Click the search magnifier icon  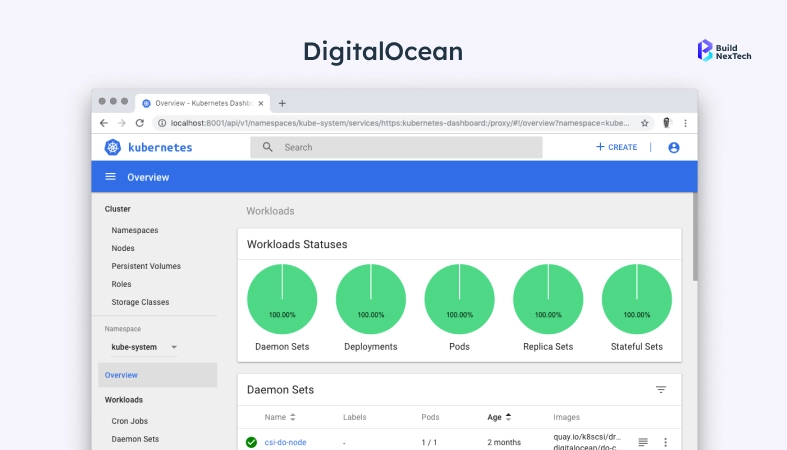tap(268, 147)
